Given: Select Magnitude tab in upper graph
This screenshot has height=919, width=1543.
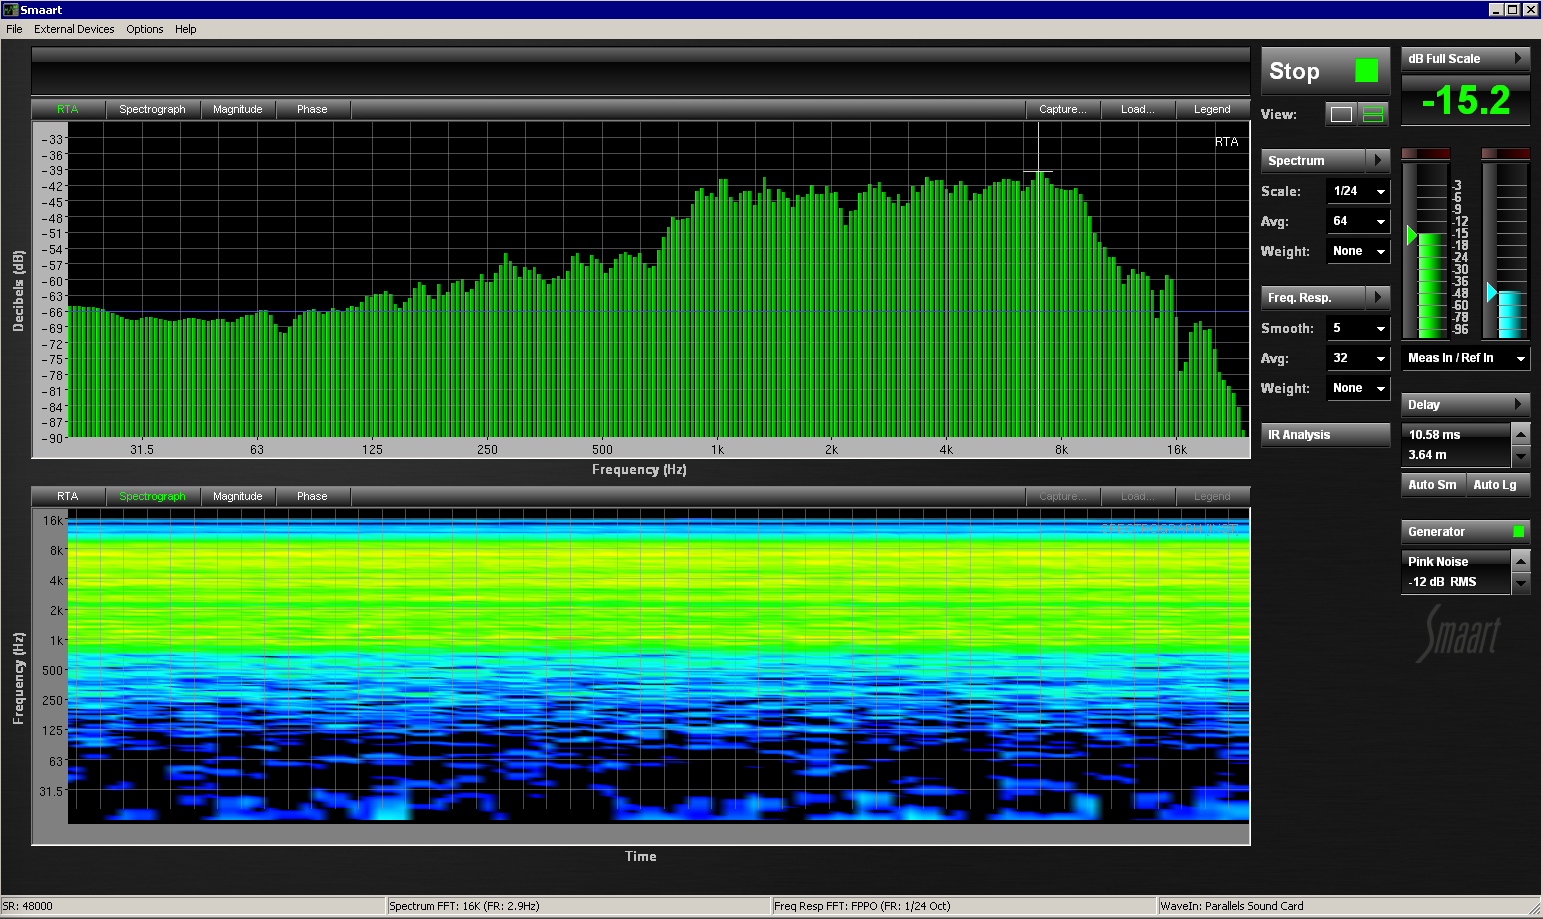Looking at the screenshot, I should (238, 109).
